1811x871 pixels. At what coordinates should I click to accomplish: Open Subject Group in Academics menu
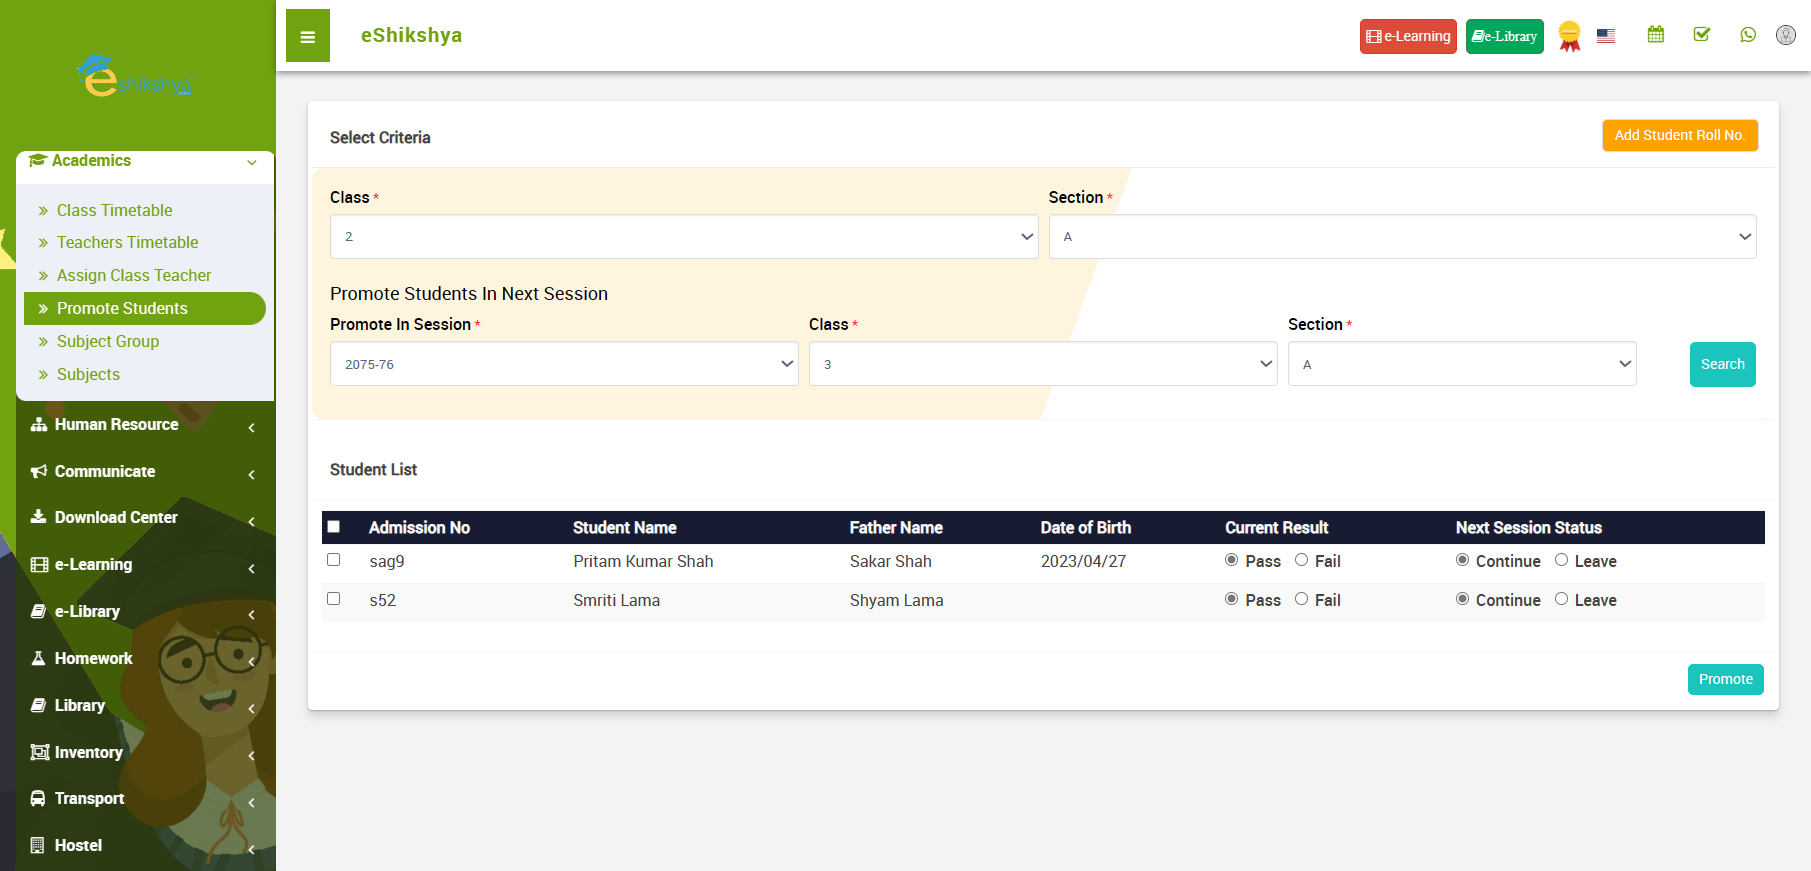tap(108, 341)
